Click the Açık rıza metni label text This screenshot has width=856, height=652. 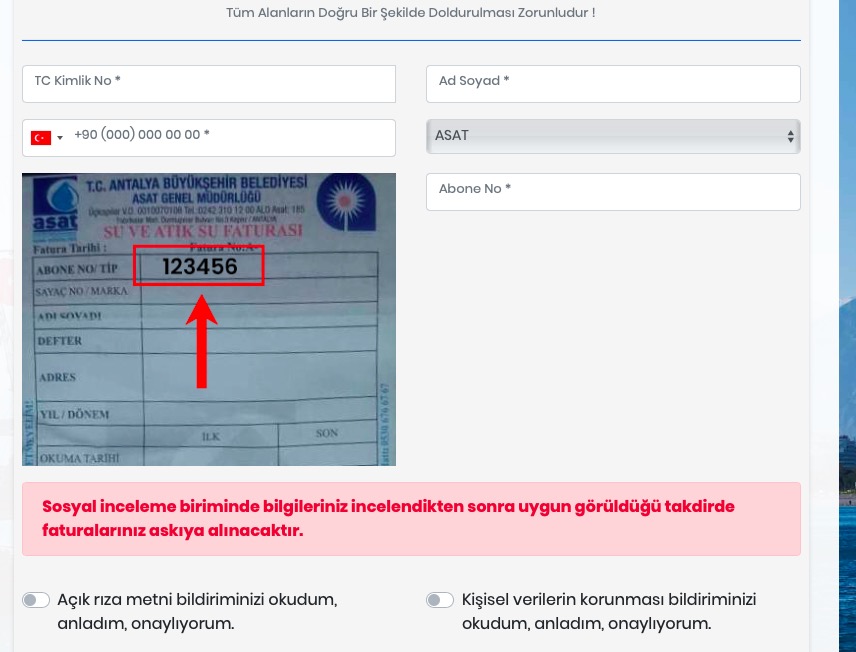pos(196,611)
